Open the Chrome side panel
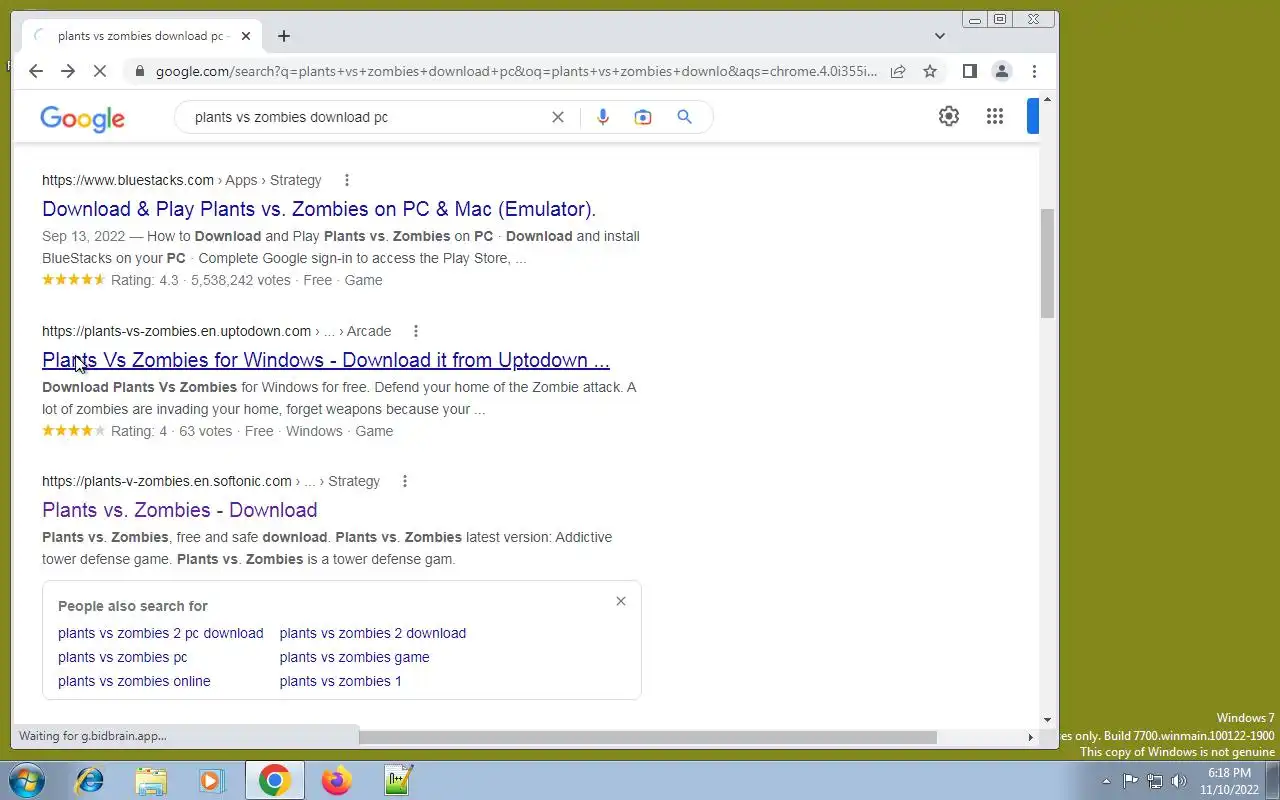1280x800 pixels. pyautogui.click(x=969, y=71)
